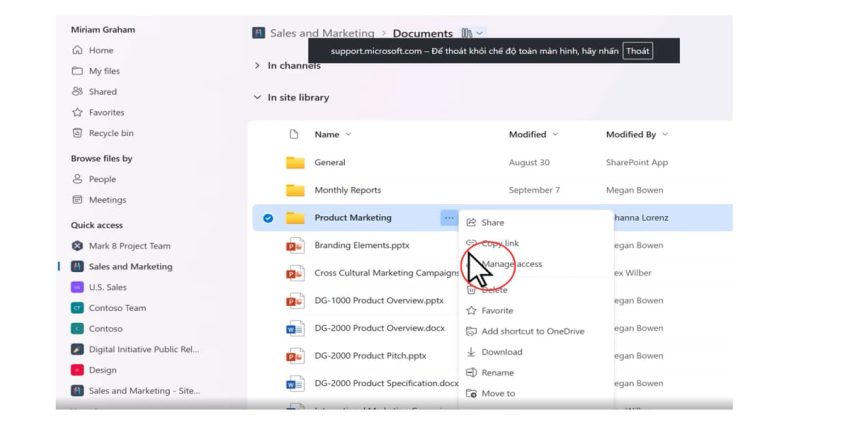Click the Sales and Marketing breadcrumb link
This screenshot has width=850, height=425.
tap(322, 33)
